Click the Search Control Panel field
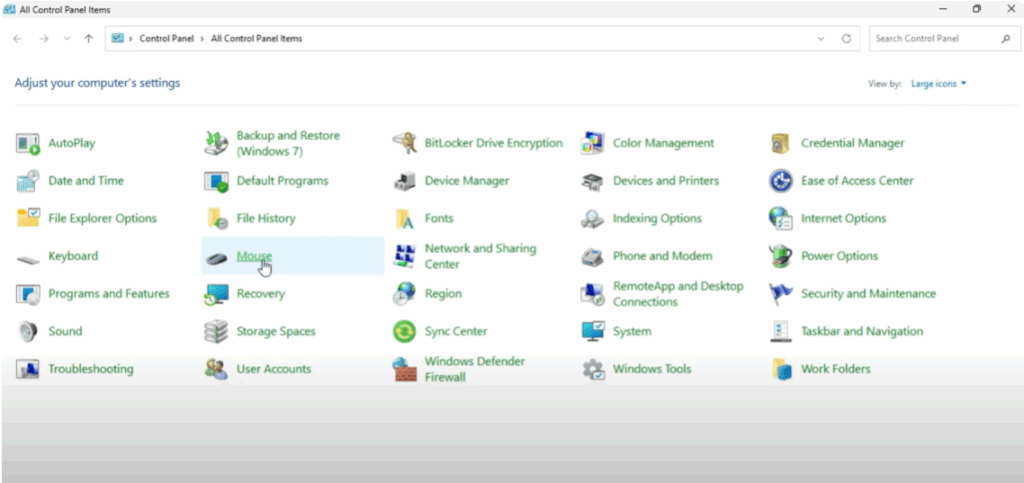 pyautogui.click(x=944, y=39)
